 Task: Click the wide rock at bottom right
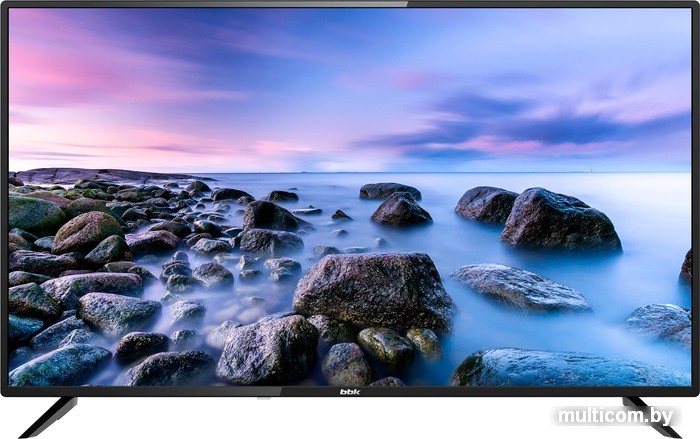click(x=570, y=368)
